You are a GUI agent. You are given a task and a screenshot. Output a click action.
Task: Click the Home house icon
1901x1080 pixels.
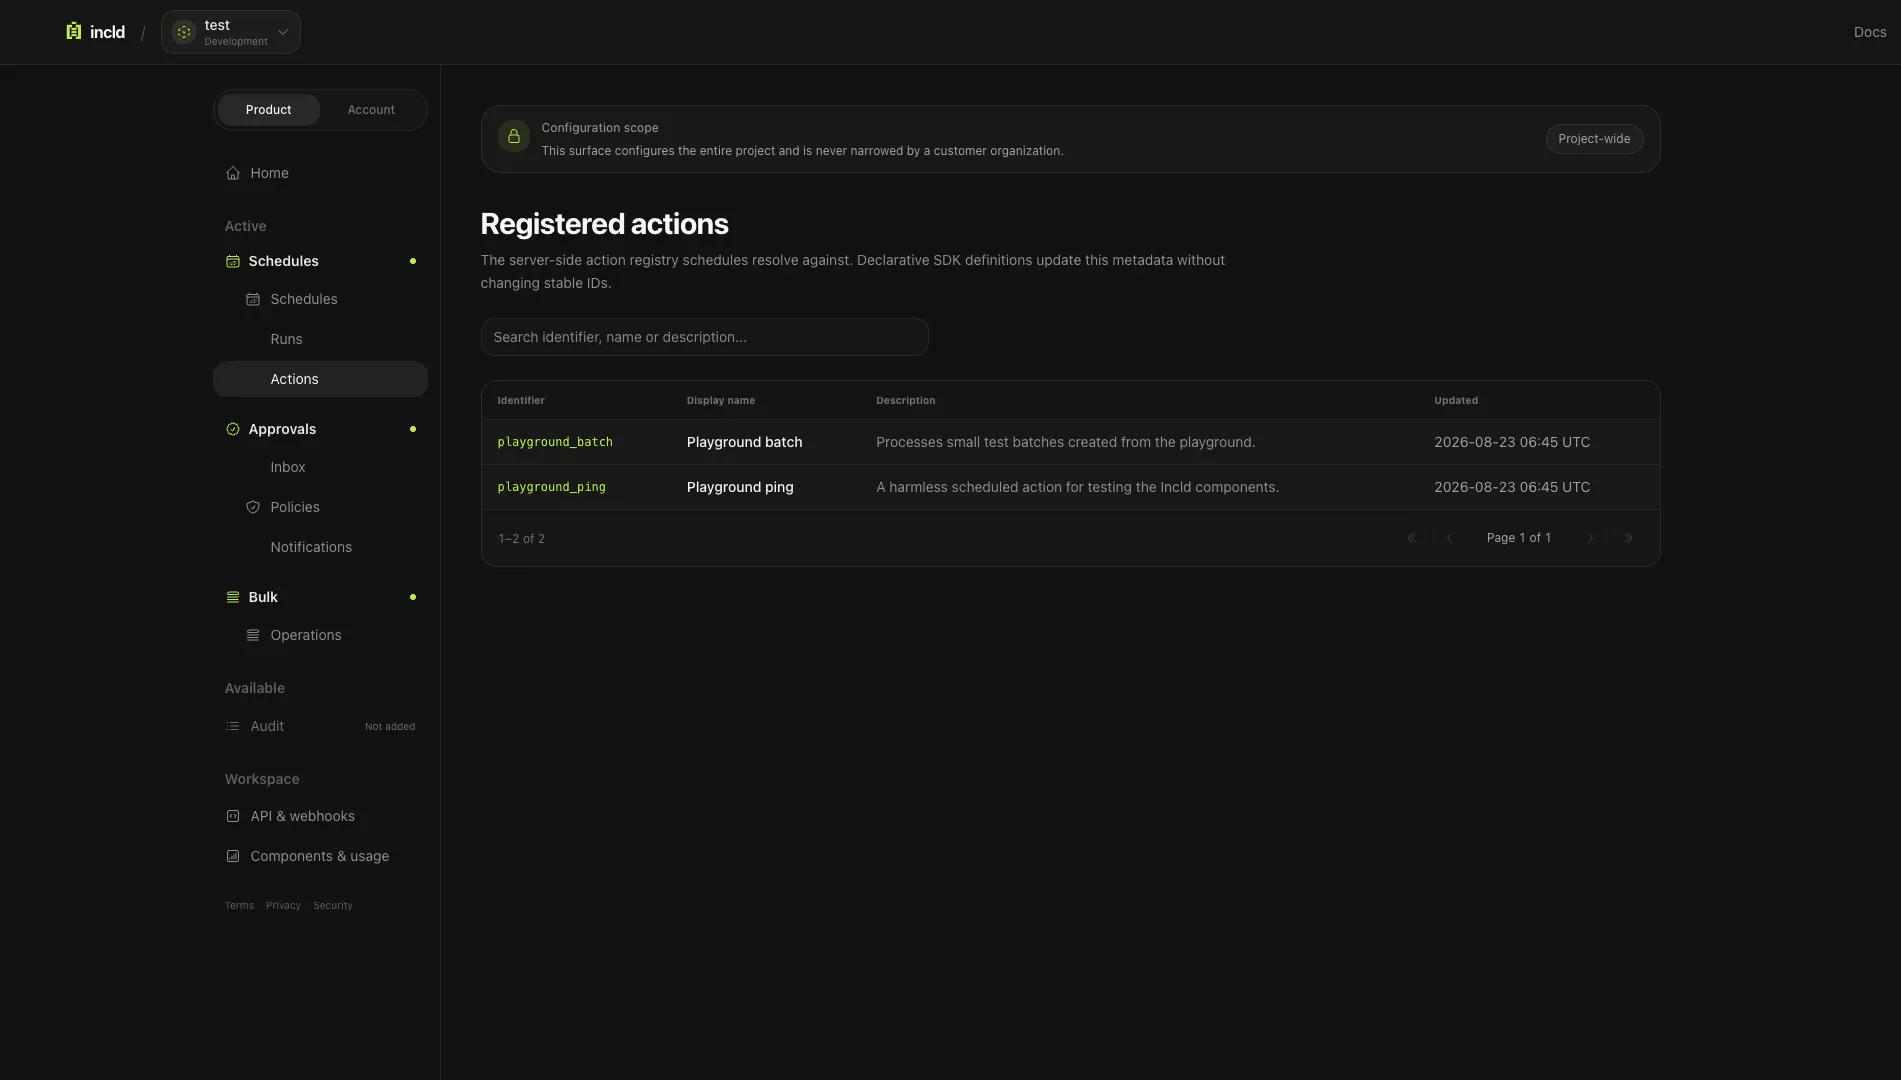[233, 173]
